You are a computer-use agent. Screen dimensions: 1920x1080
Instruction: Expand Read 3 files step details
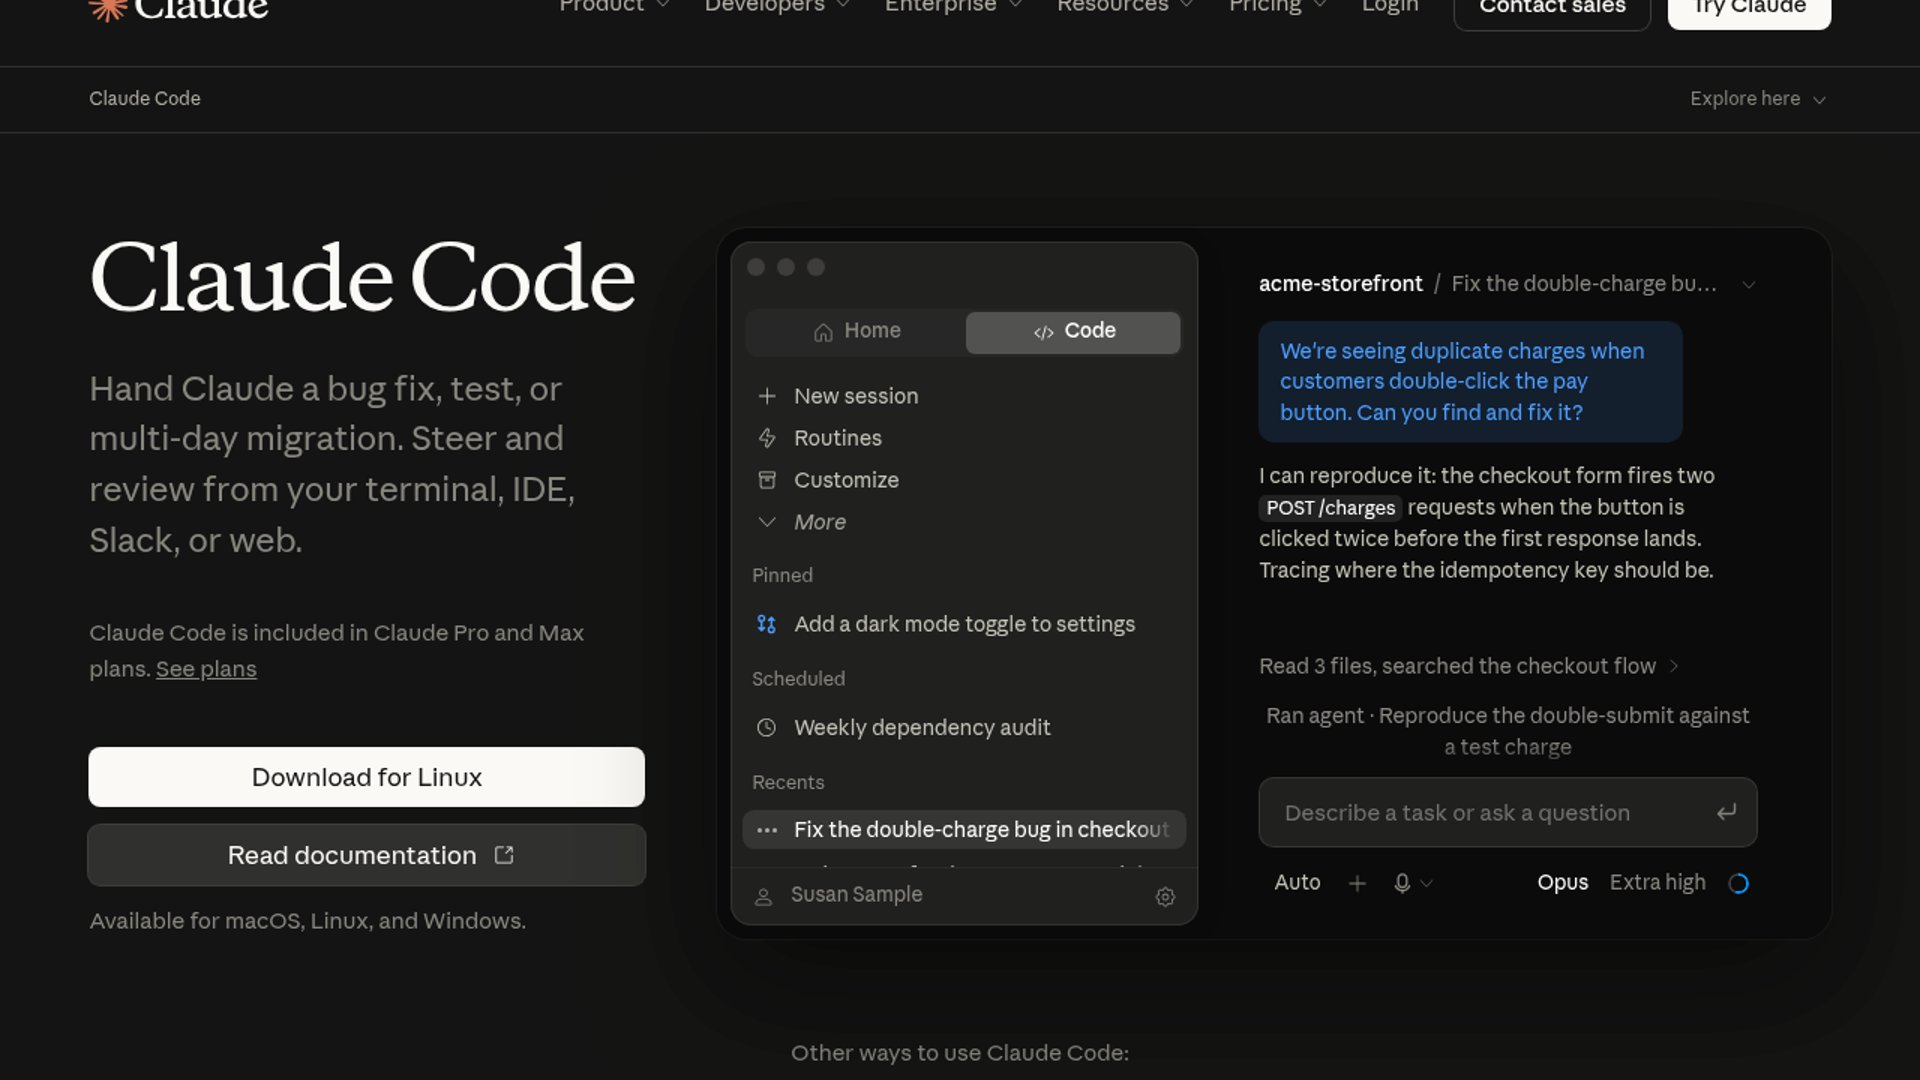1469,666
